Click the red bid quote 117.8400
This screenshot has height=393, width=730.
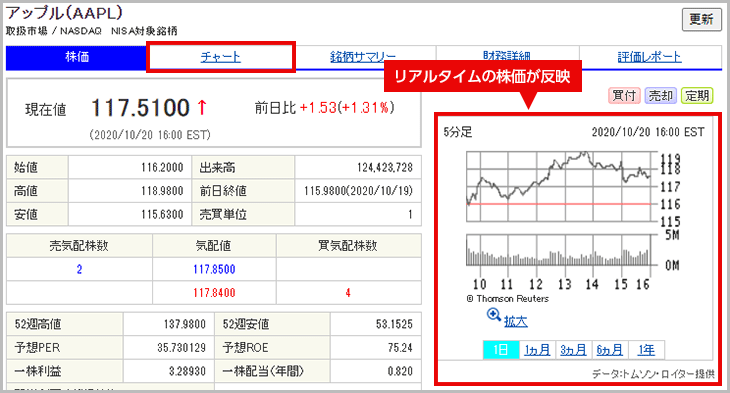click(x=214, y=293)
